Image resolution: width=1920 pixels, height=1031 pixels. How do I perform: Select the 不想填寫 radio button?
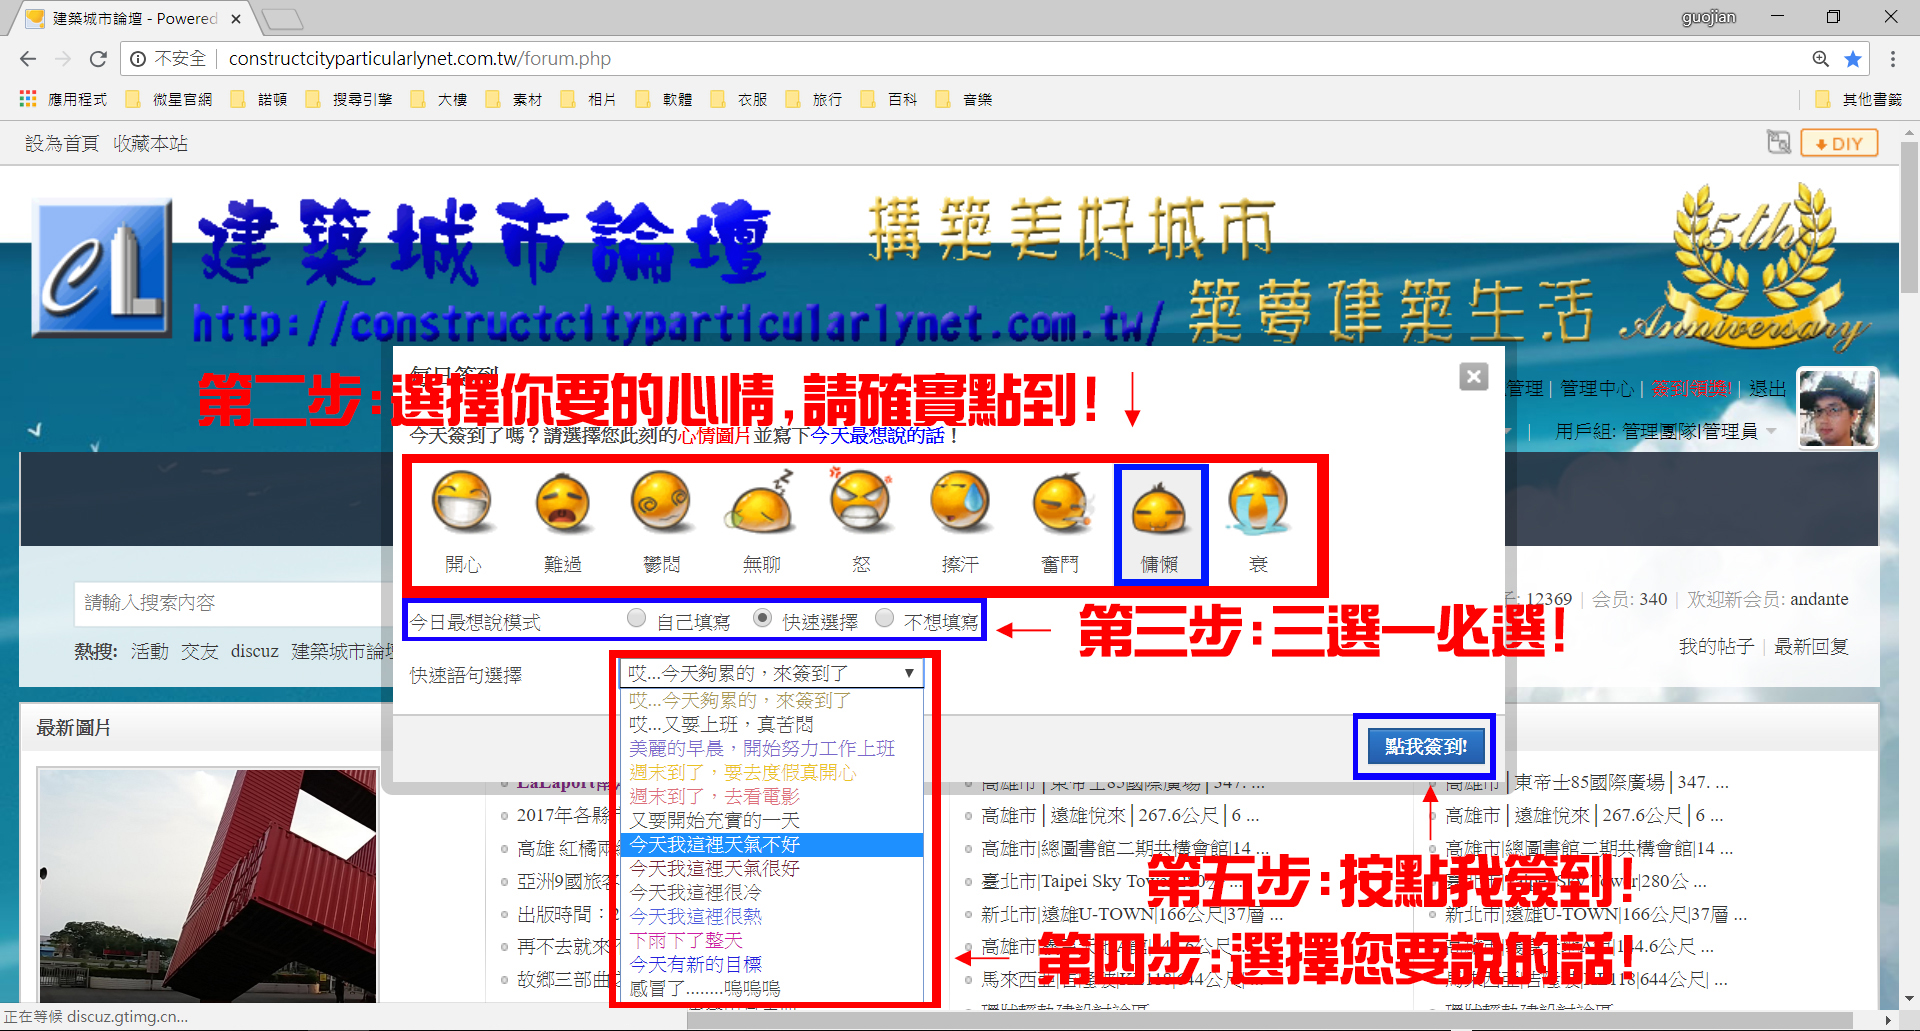pyautogui.click(x=884, y=619)
